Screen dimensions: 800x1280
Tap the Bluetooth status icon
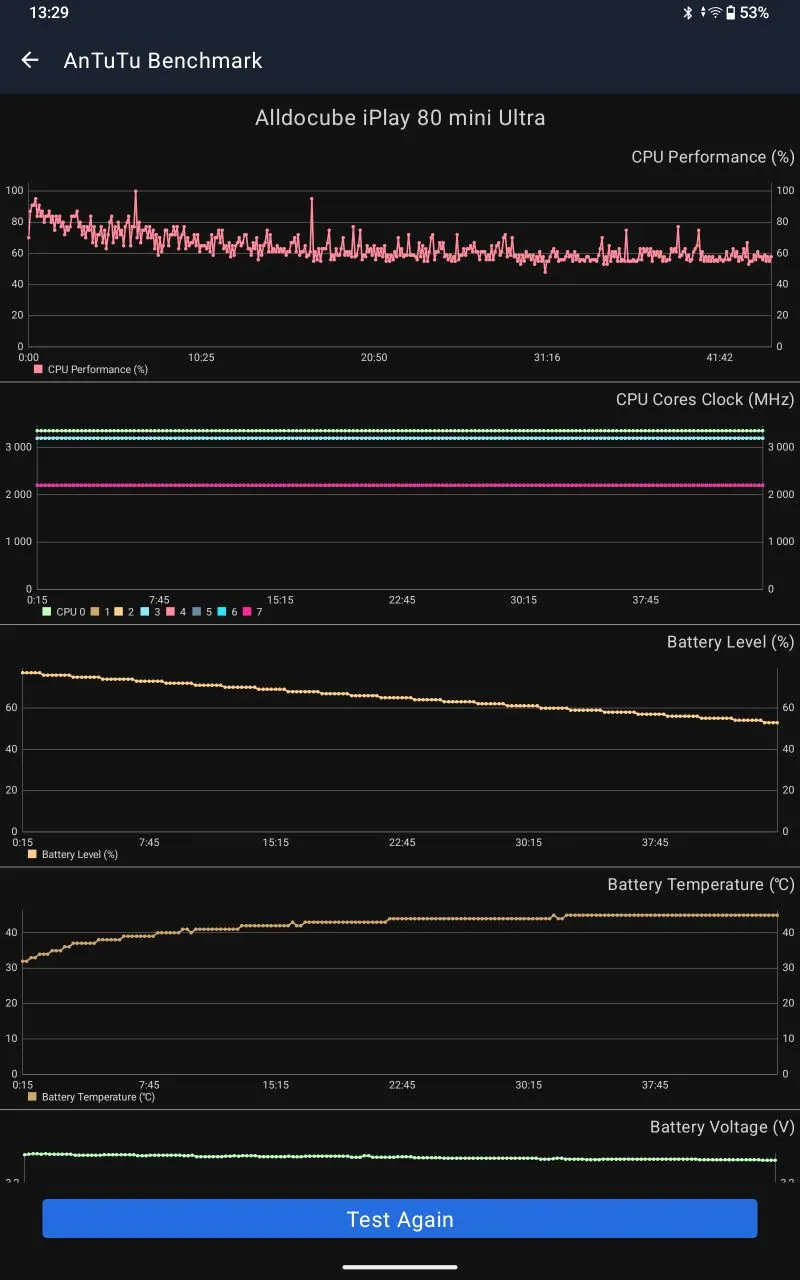click(687, 13)
